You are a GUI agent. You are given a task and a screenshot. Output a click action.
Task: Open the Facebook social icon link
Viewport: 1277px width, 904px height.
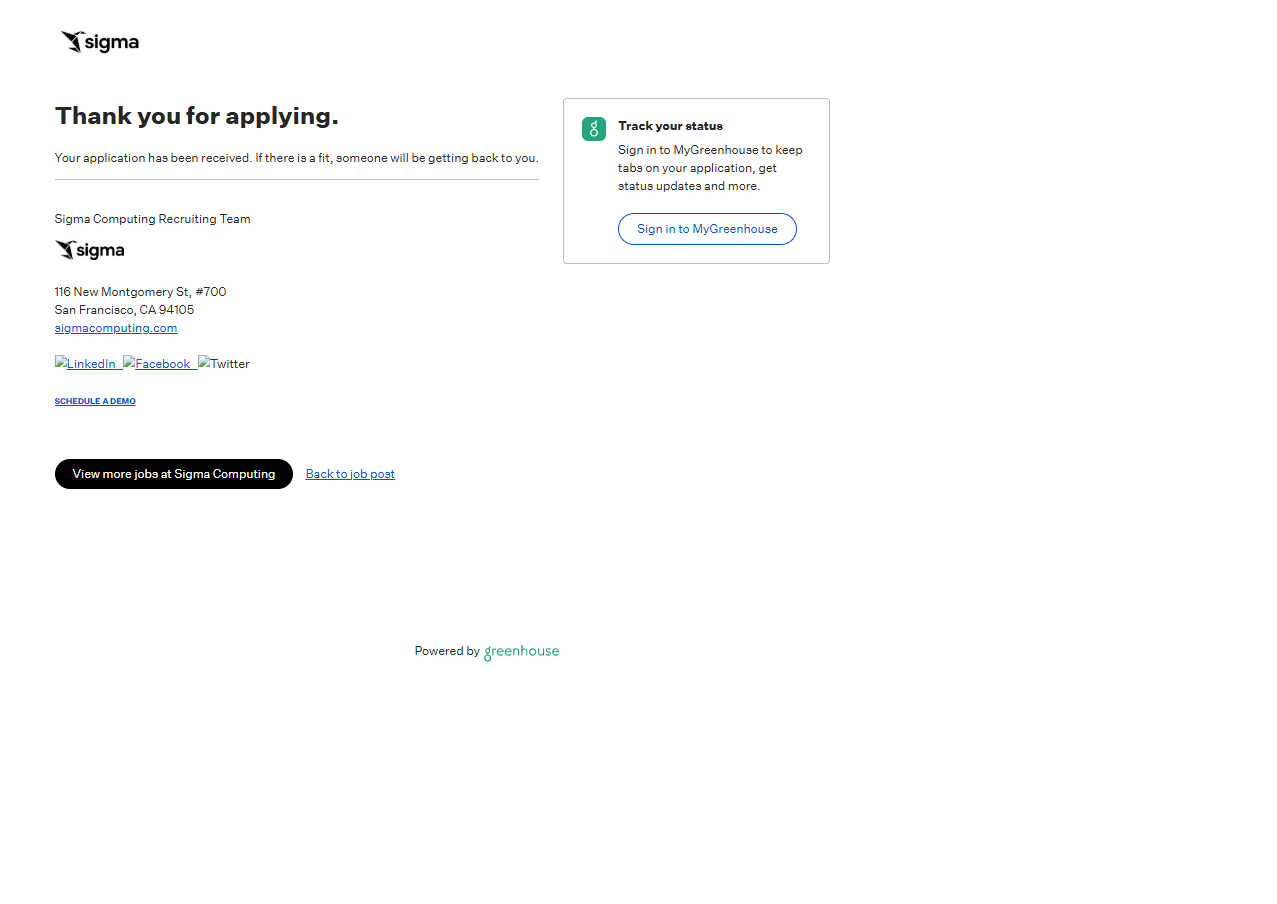click(158, 364)
